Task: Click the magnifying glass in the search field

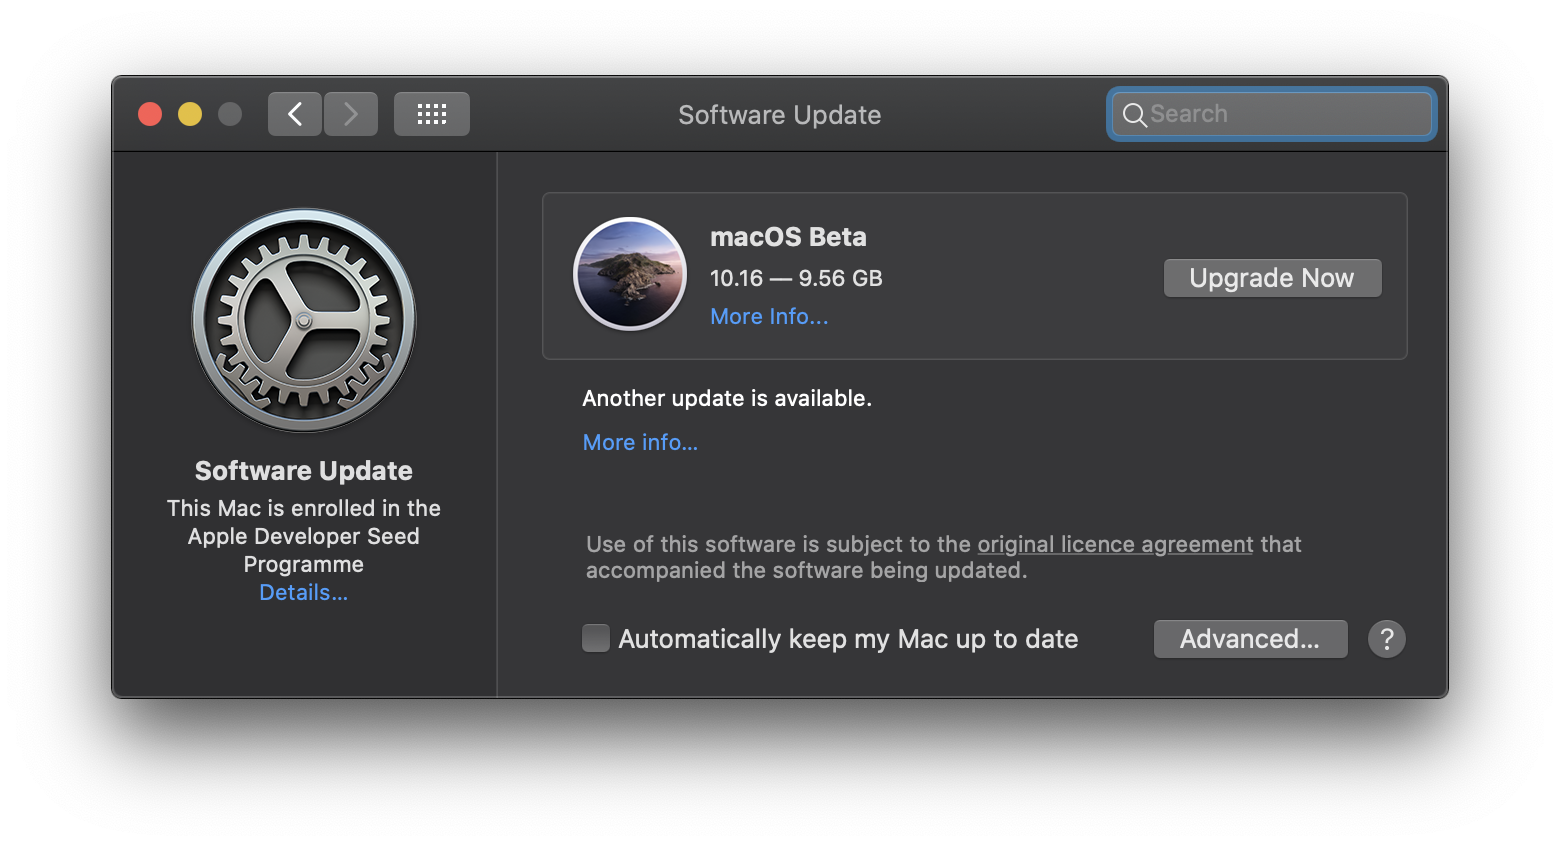Action: [x=1135, y=114]
